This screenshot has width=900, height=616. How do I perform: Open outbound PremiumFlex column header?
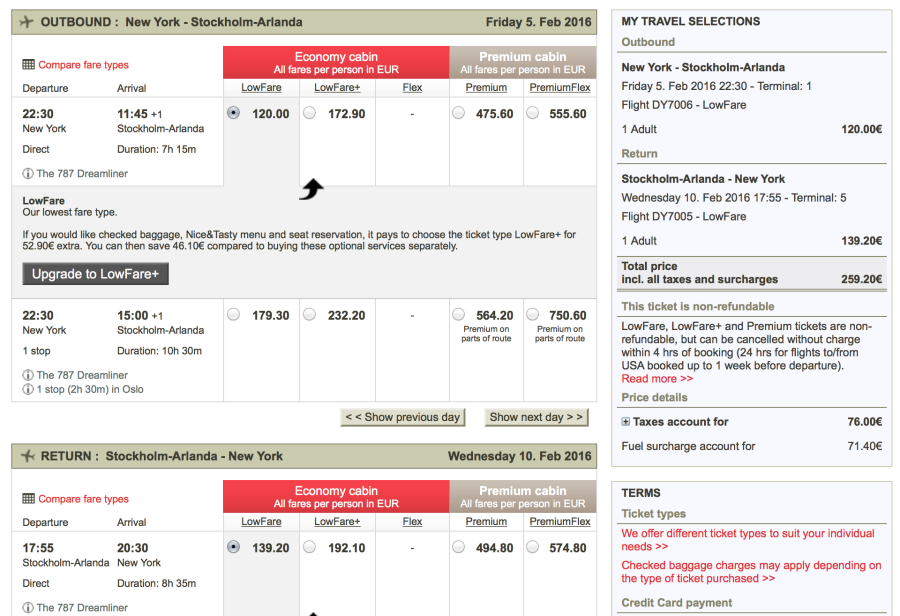tap(560, 88)
